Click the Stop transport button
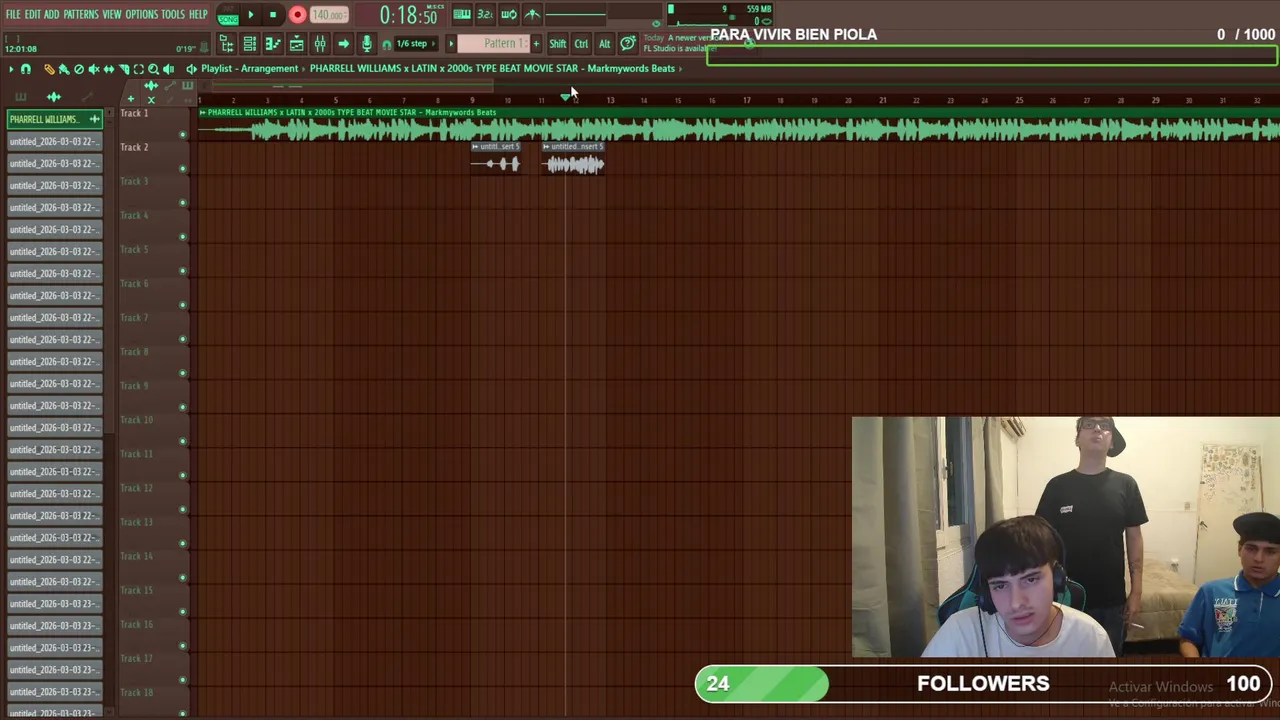This screenshot has width=1280, height=720. pos(273,15)
